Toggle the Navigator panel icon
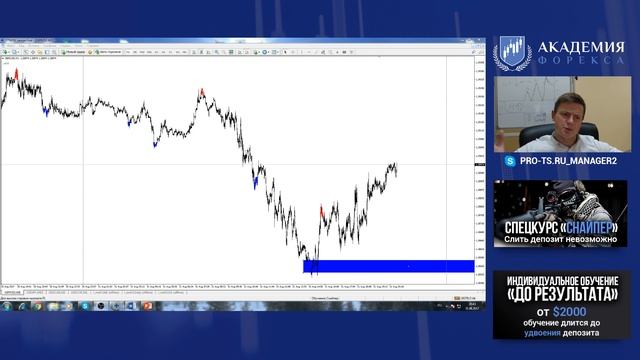This screenshot has width=640, height=360. pyautogui.click(x=40, y=52)
